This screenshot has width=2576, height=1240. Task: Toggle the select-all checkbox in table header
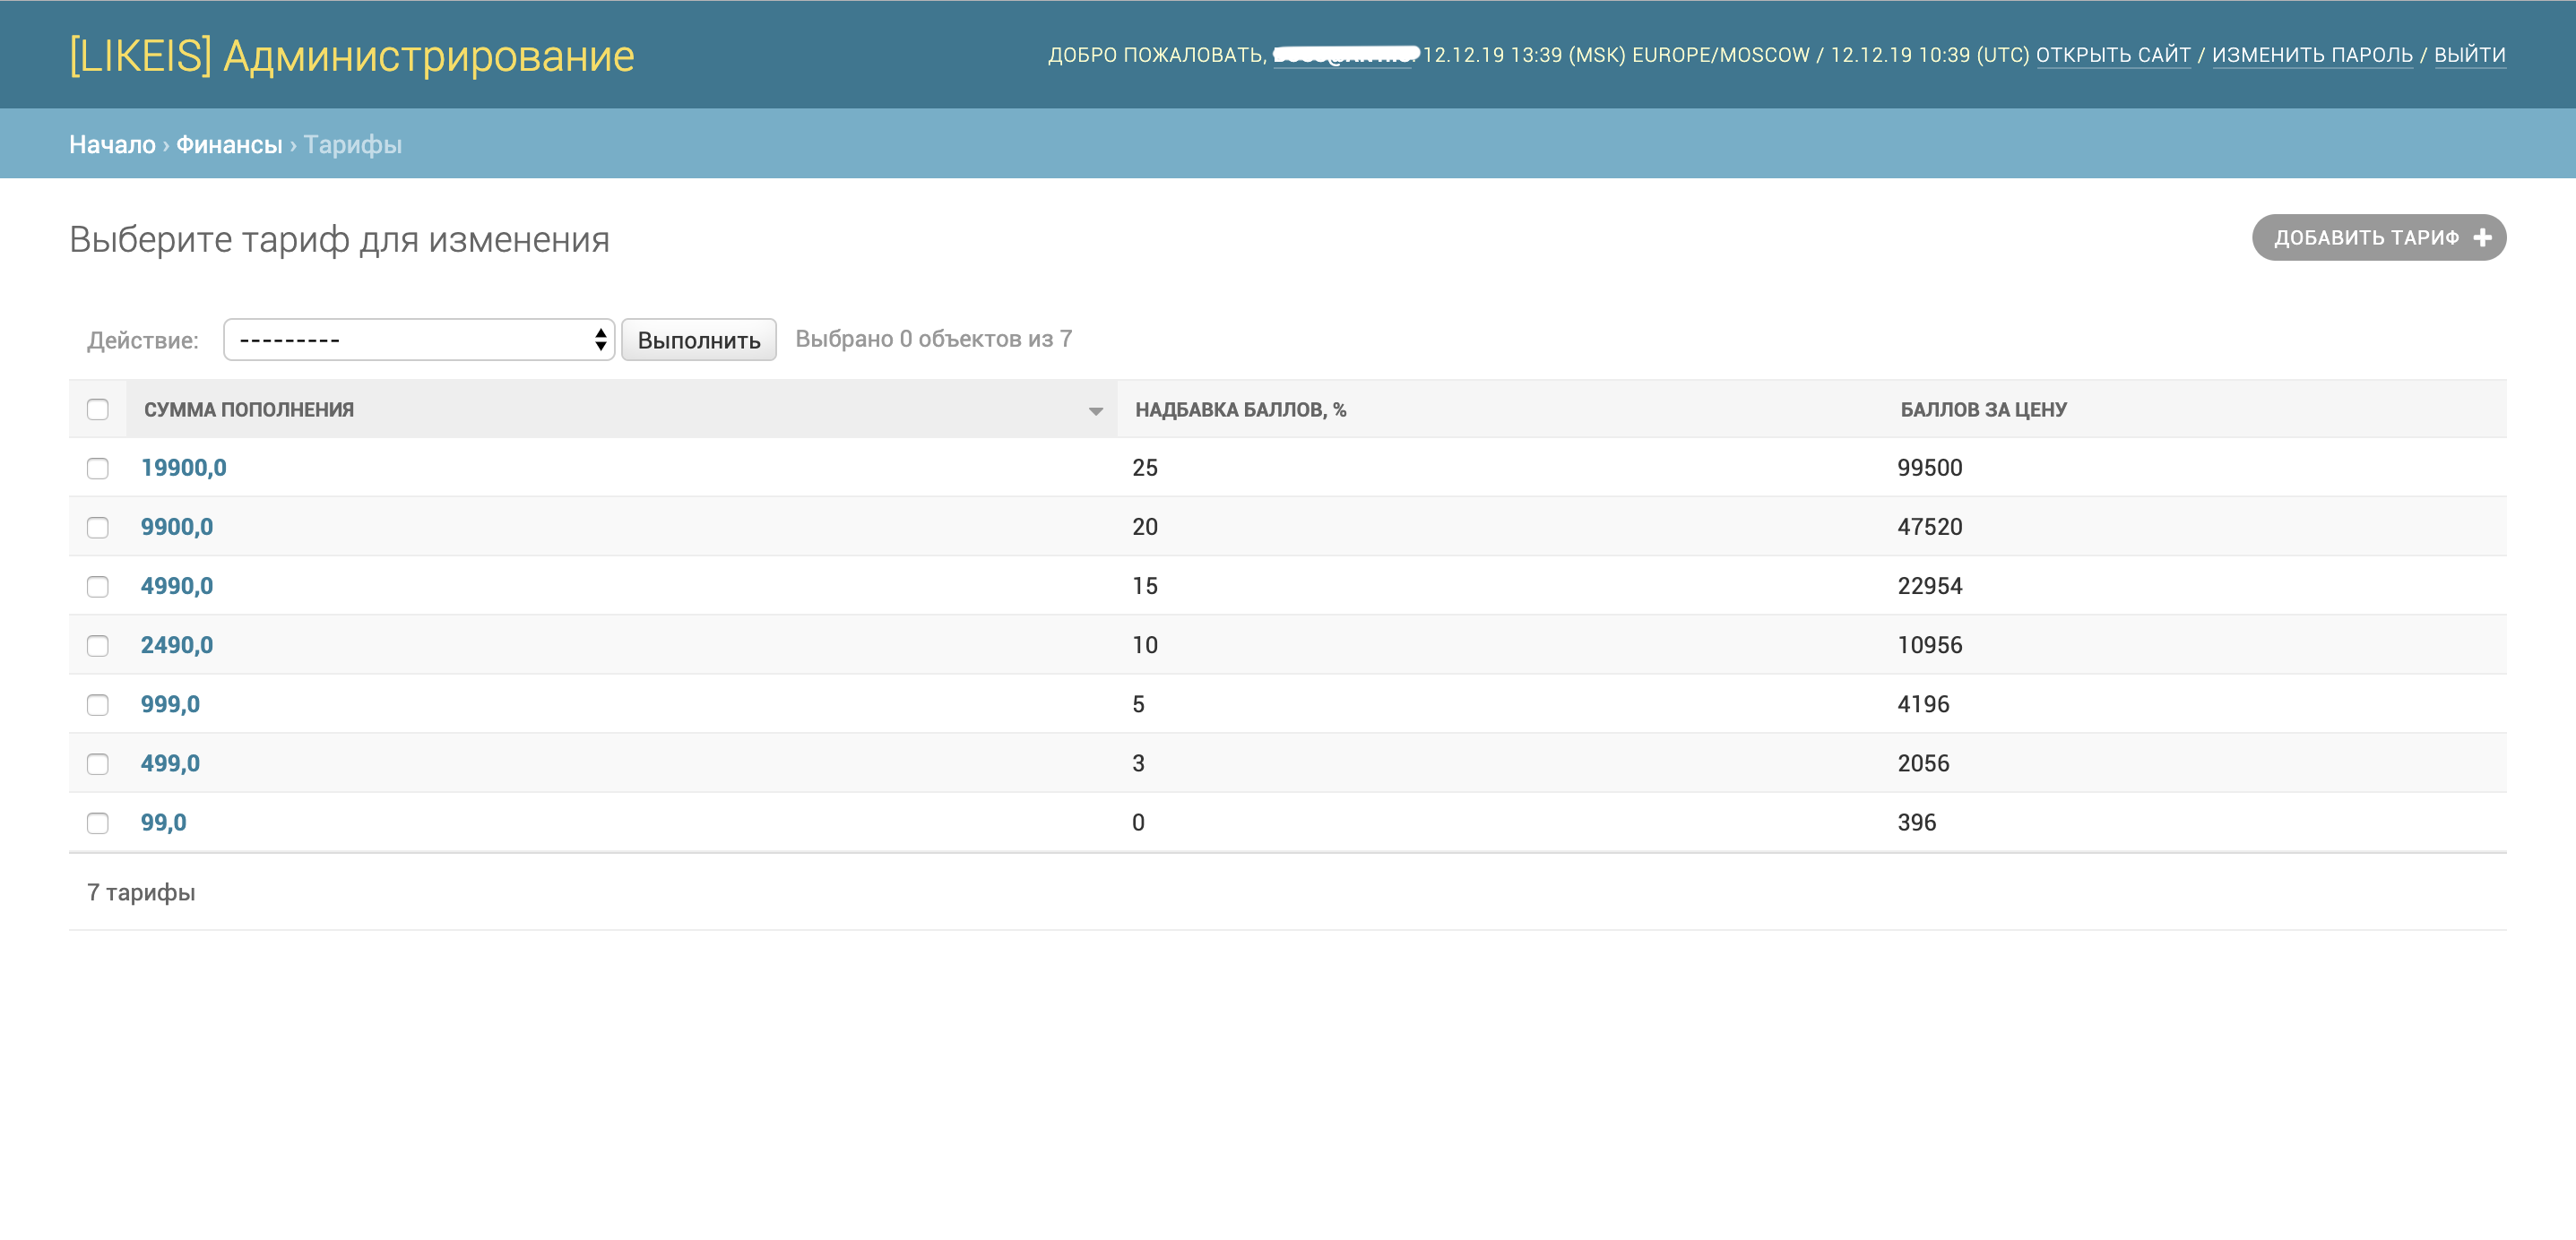tap(97, 409)
